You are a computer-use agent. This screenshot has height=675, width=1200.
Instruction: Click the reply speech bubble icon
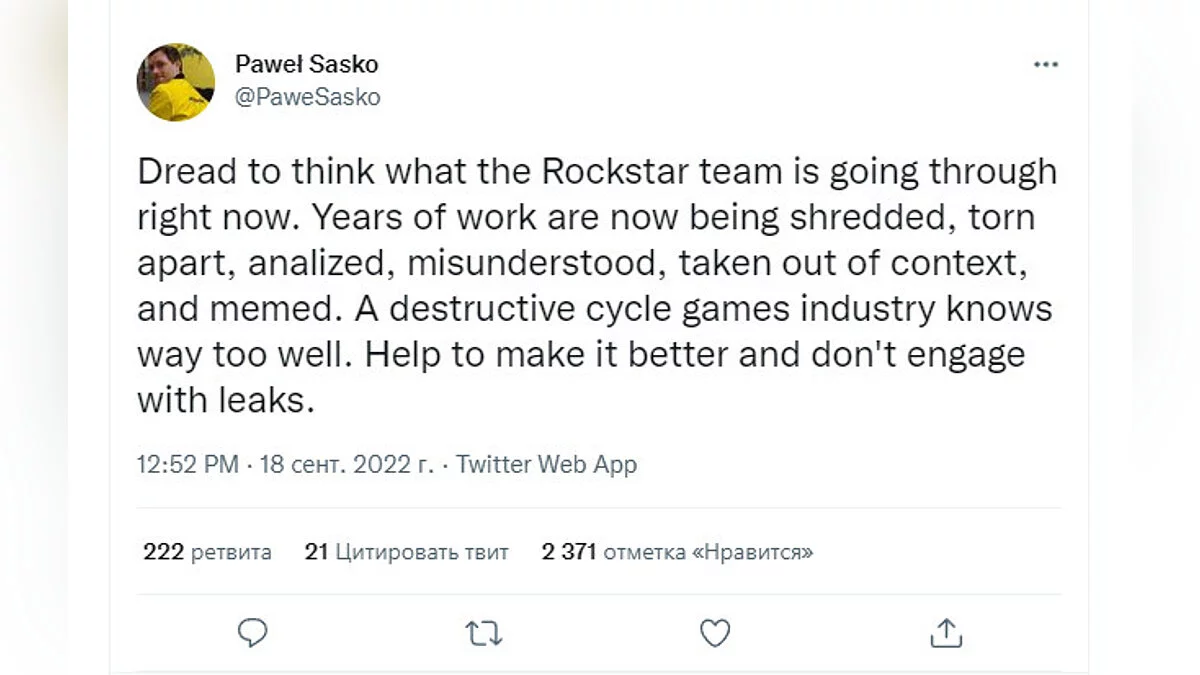tap(253, 632)
